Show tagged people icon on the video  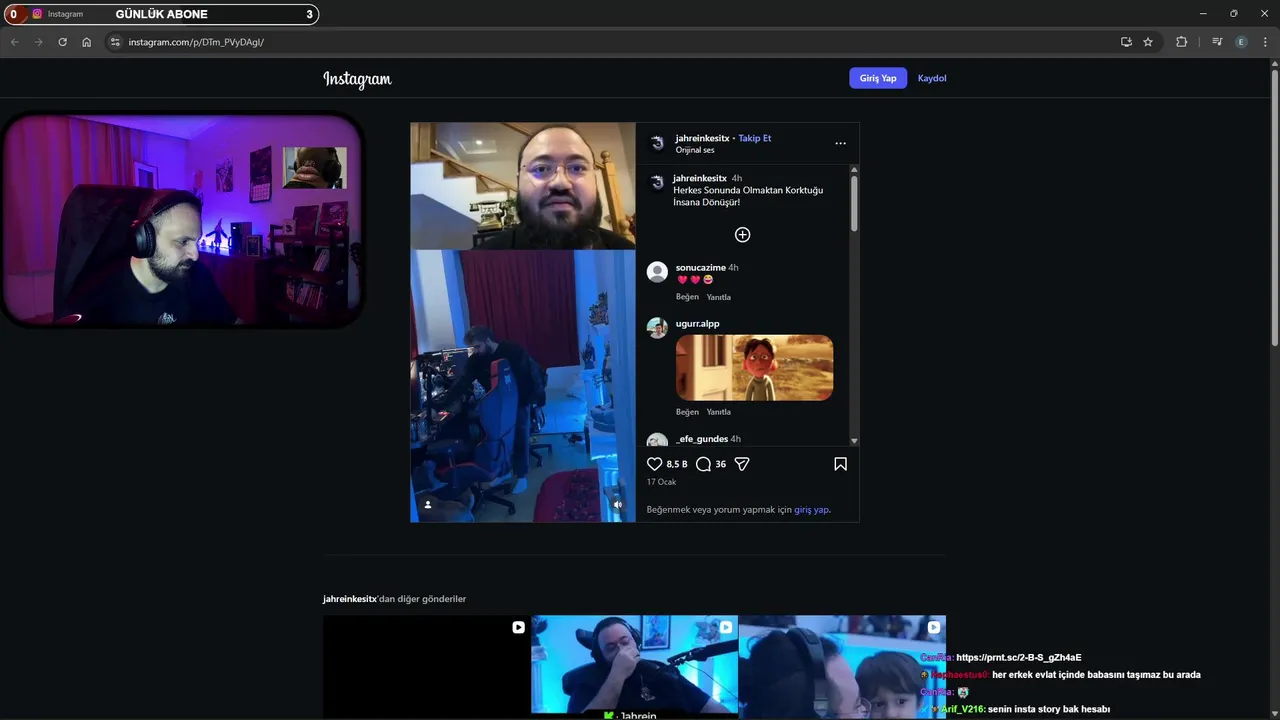(x=428, y=505)
